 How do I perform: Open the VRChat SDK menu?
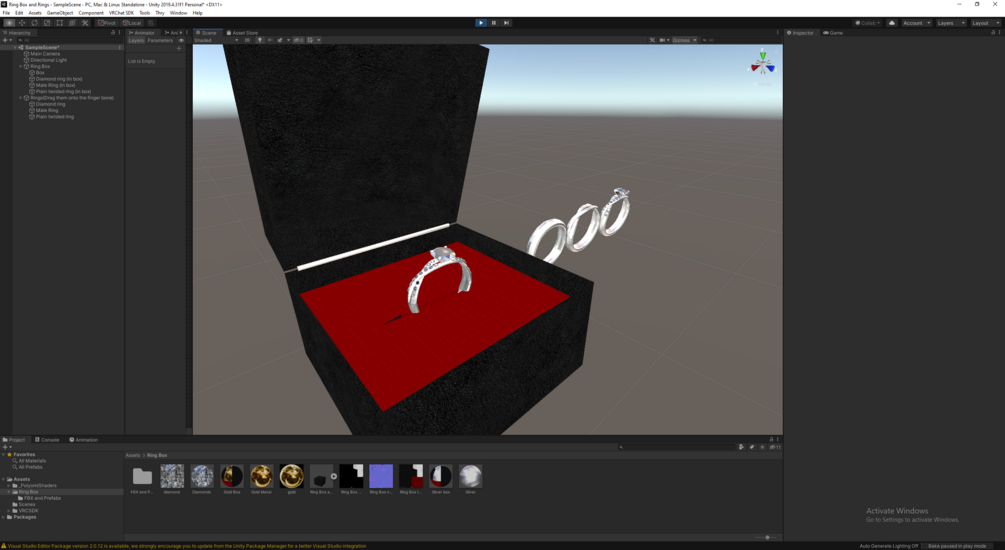tap(121, 13)
